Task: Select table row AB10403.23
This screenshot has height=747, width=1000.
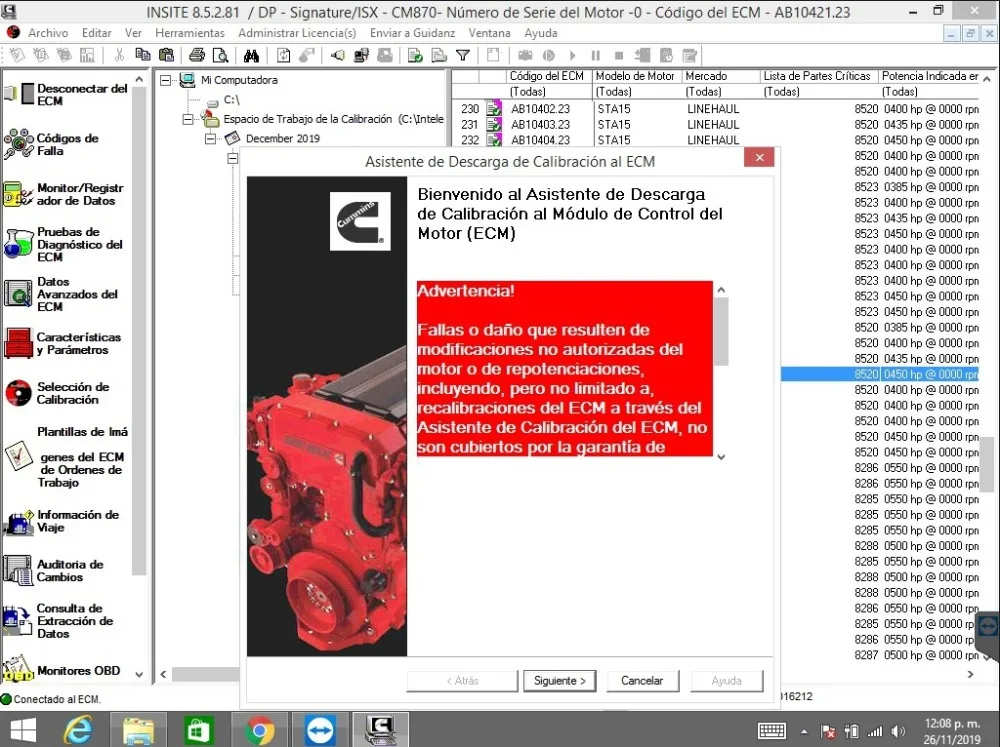Action: point(717,124)
